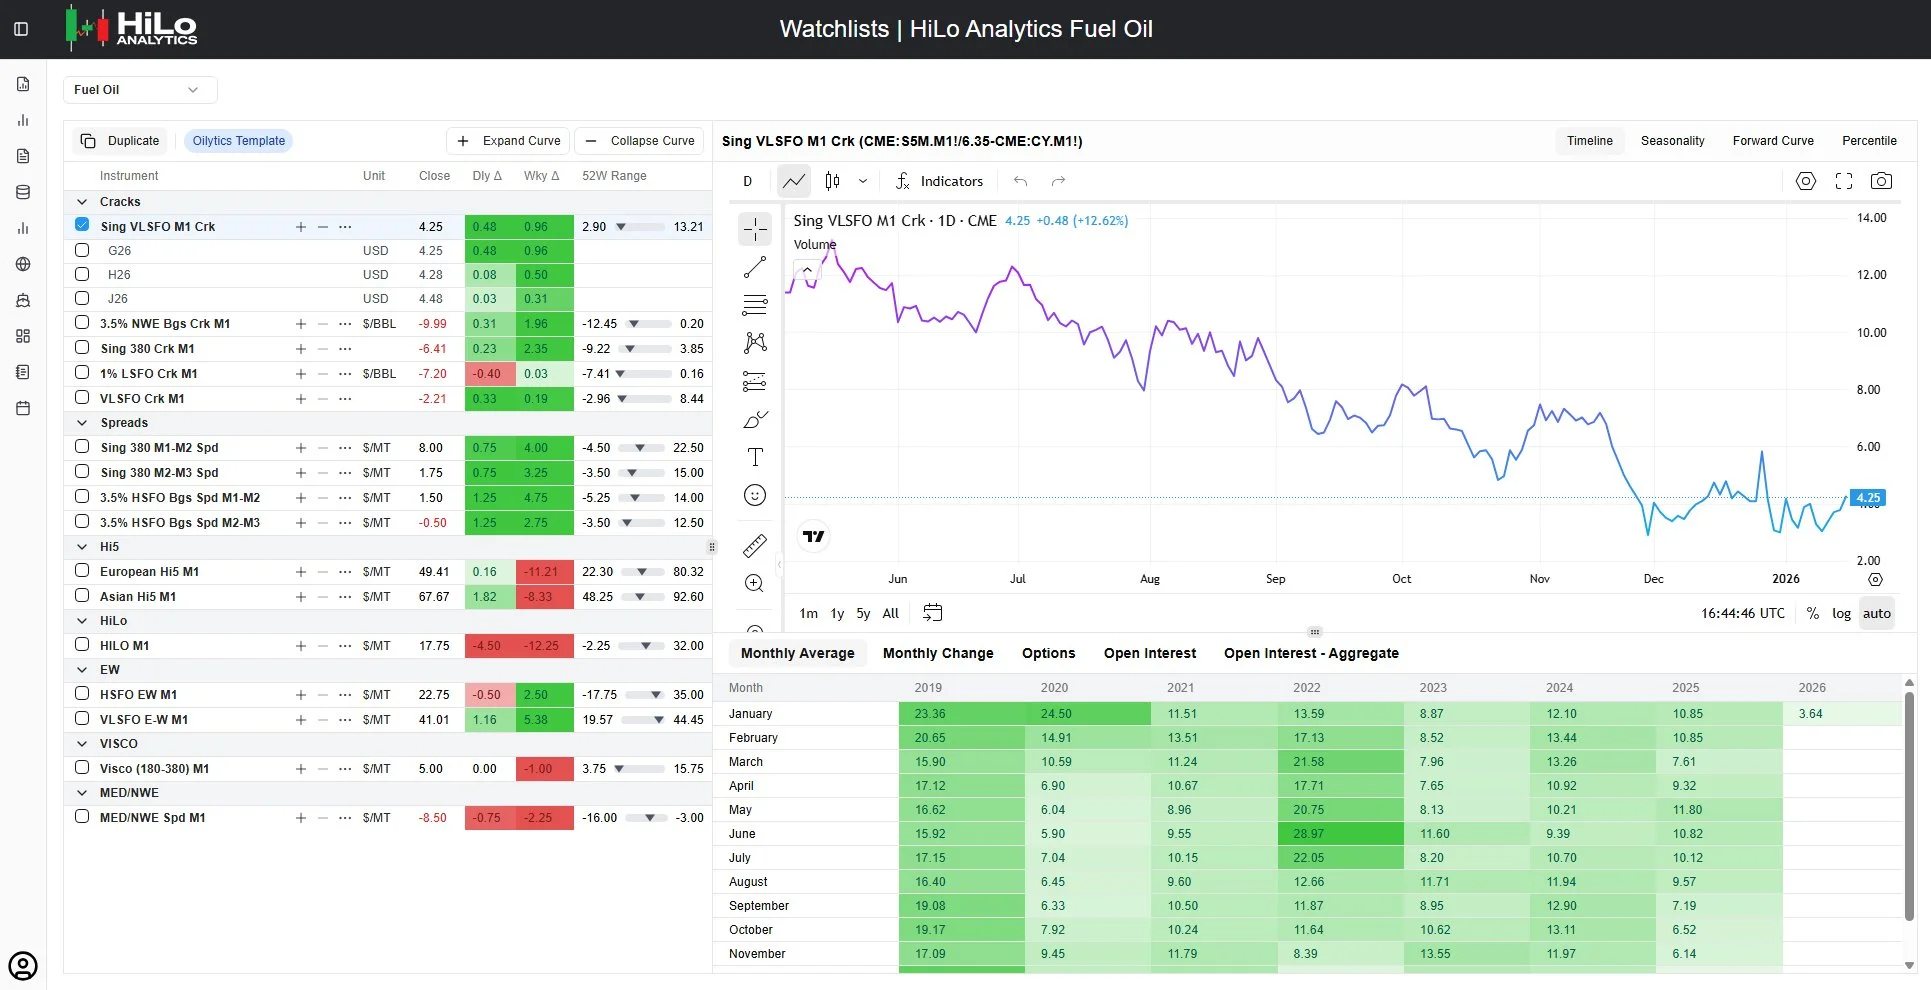Open the Monthly Change tab
This screenshot has height=990, width=1931.
(938, 653)
